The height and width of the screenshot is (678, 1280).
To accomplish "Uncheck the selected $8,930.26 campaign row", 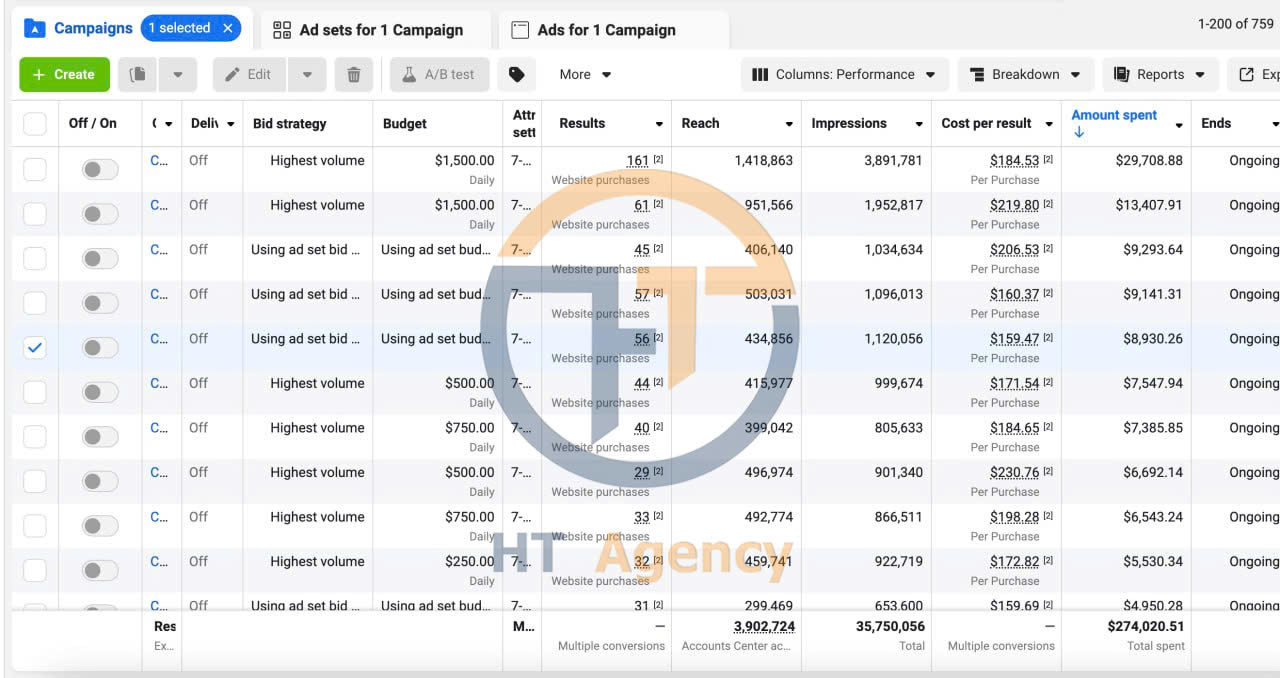I will [x=35, y=347].
